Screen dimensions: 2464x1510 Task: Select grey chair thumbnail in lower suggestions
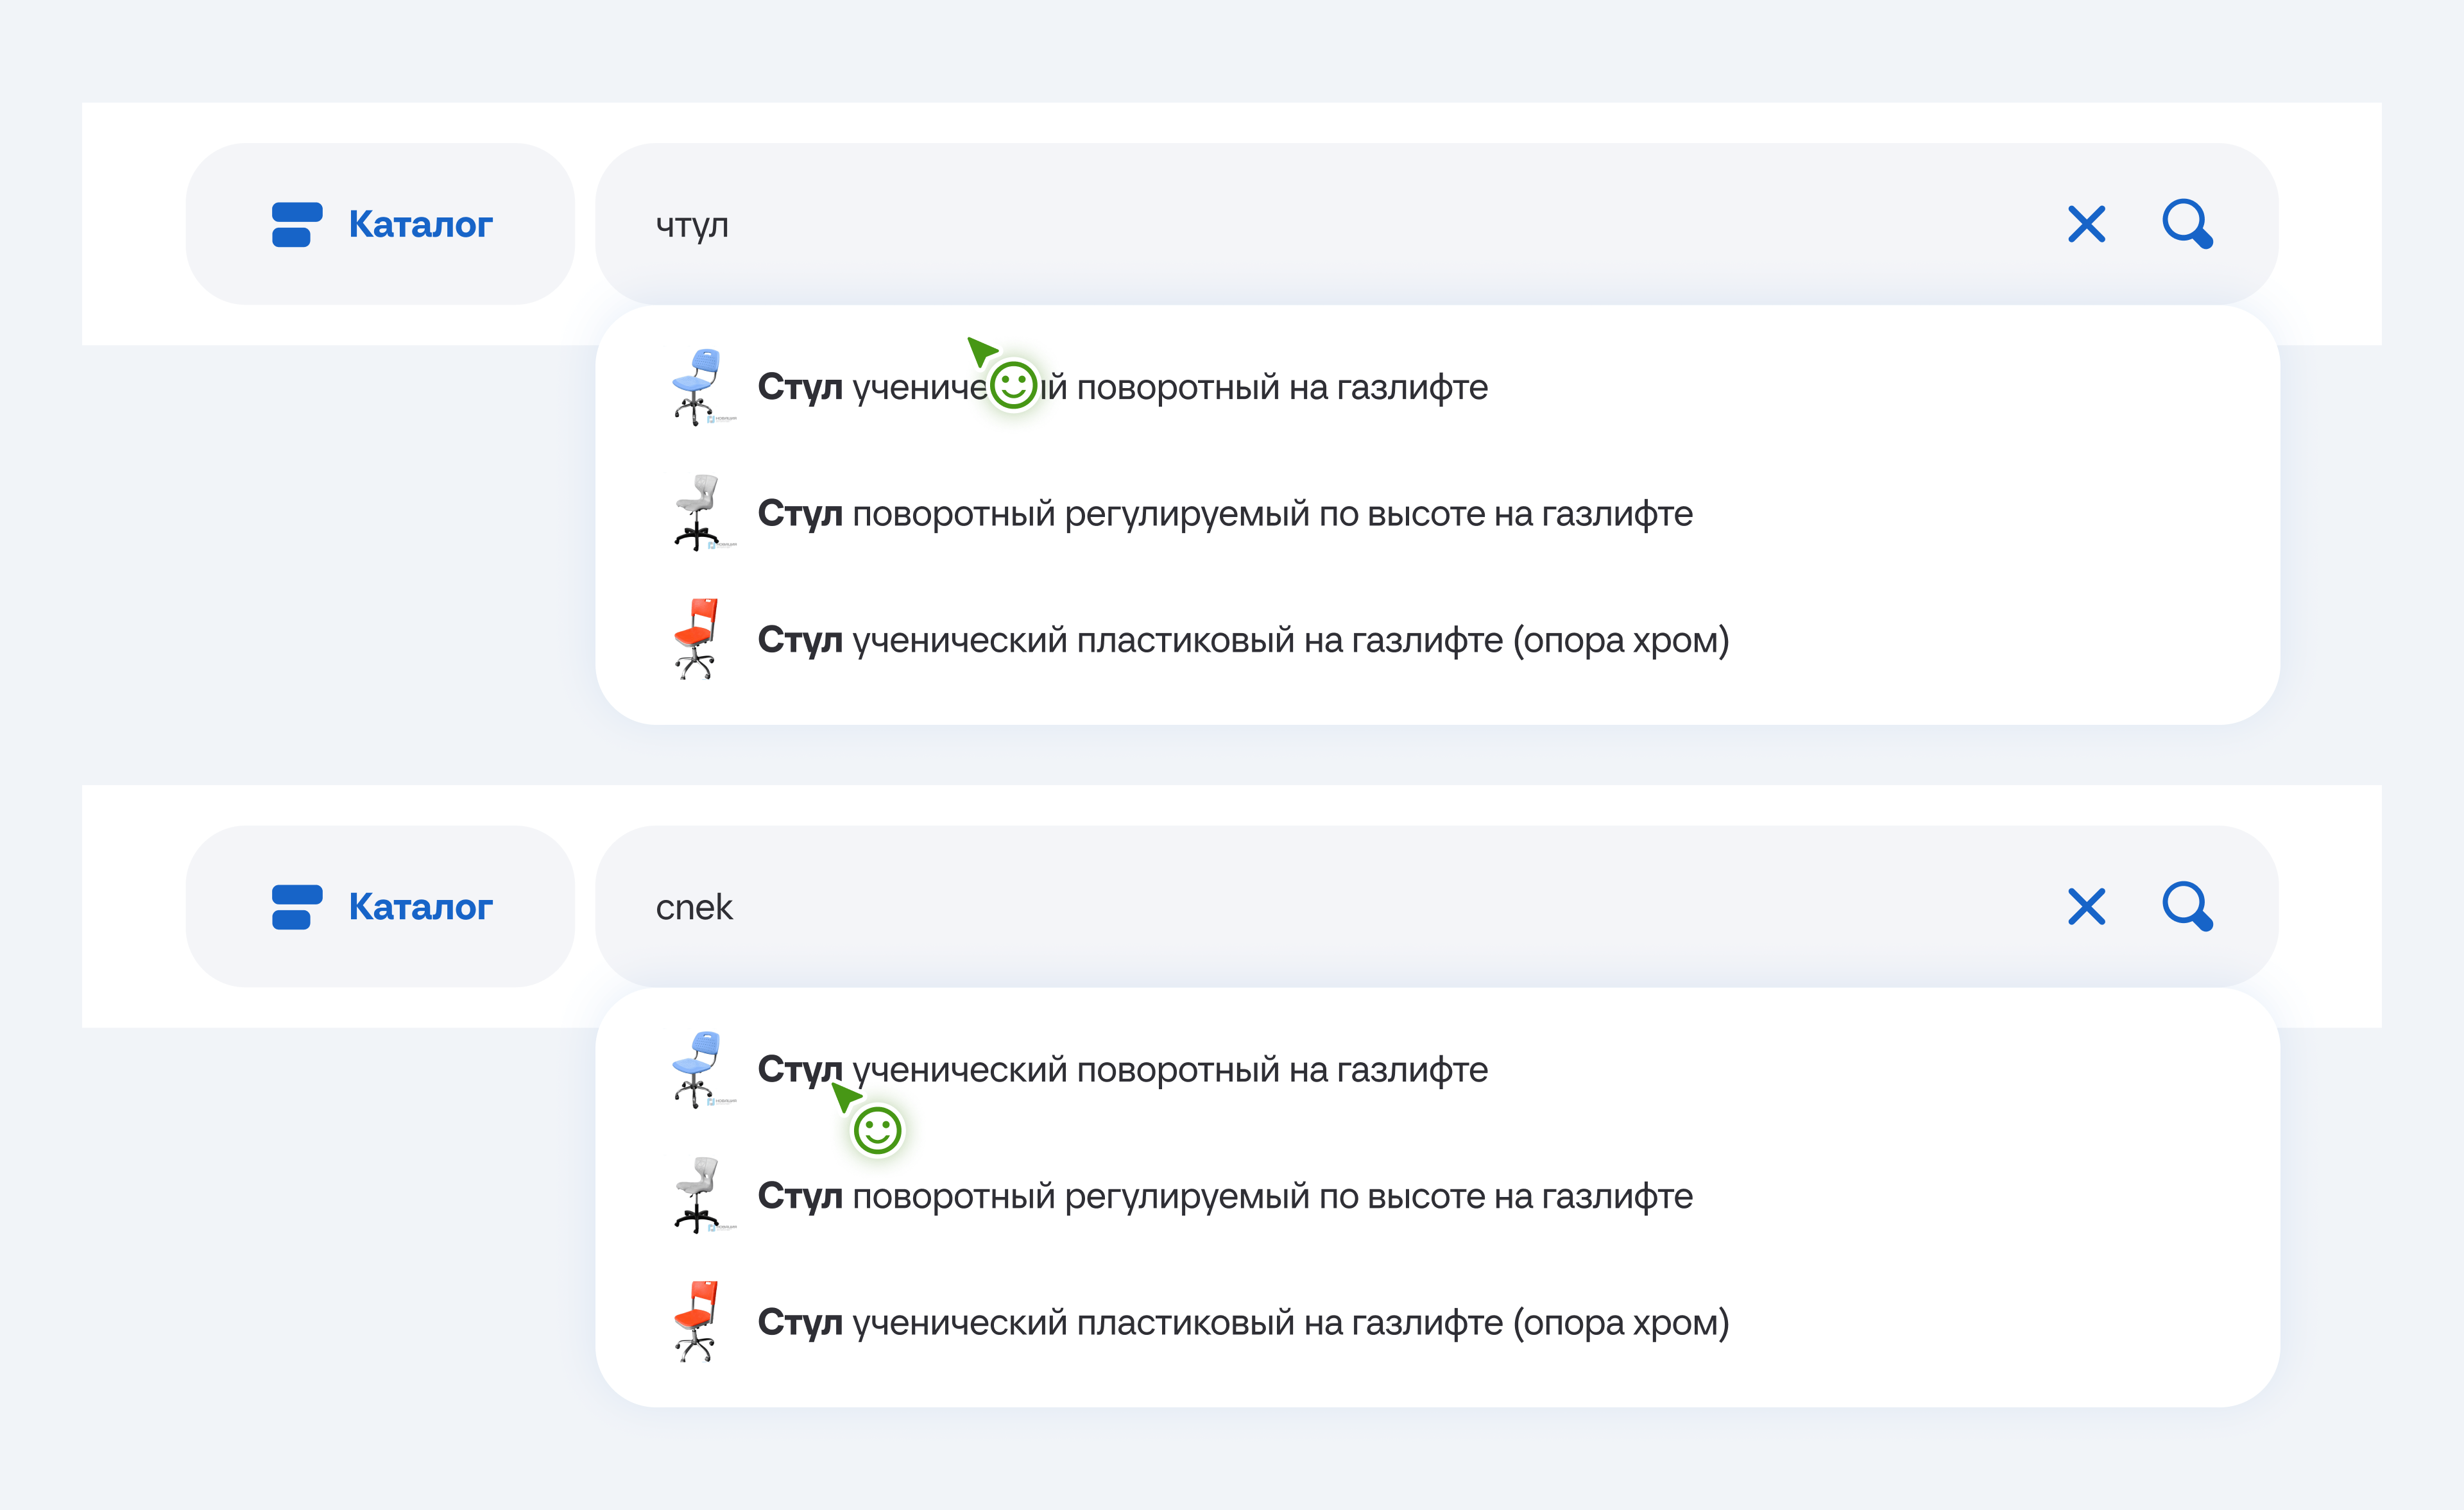tap(697, 1195)
